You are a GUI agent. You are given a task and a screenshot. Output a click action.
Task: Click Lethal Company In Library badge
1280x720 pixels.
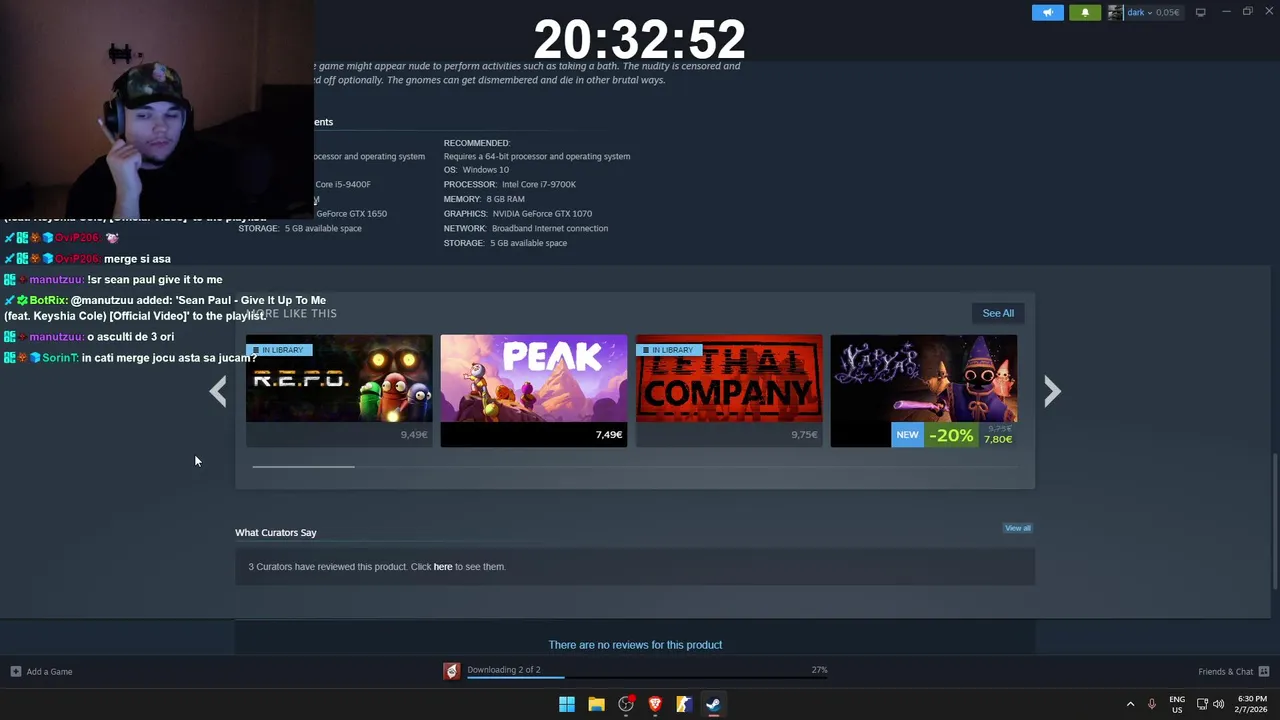(x=669, y=350)
